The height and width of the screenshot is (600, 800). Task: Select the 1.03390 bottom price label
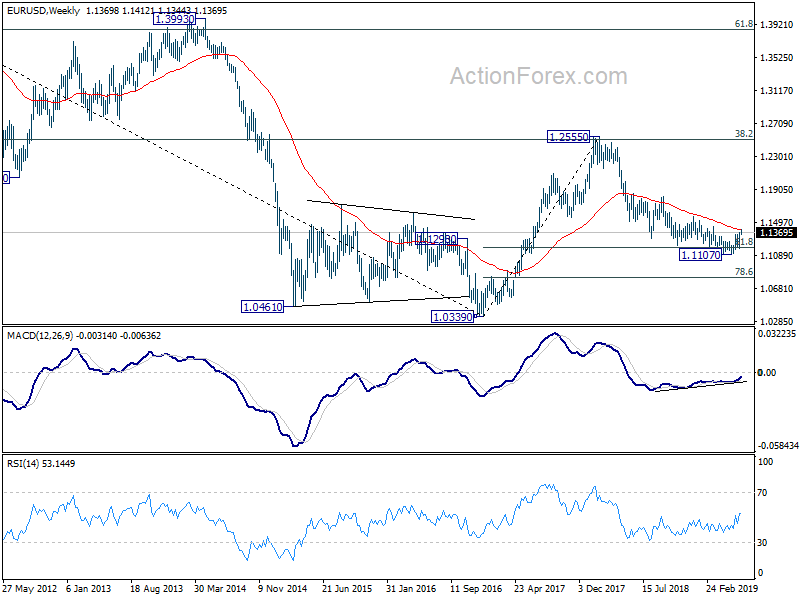pyautogui.click(x=453, y=317)
